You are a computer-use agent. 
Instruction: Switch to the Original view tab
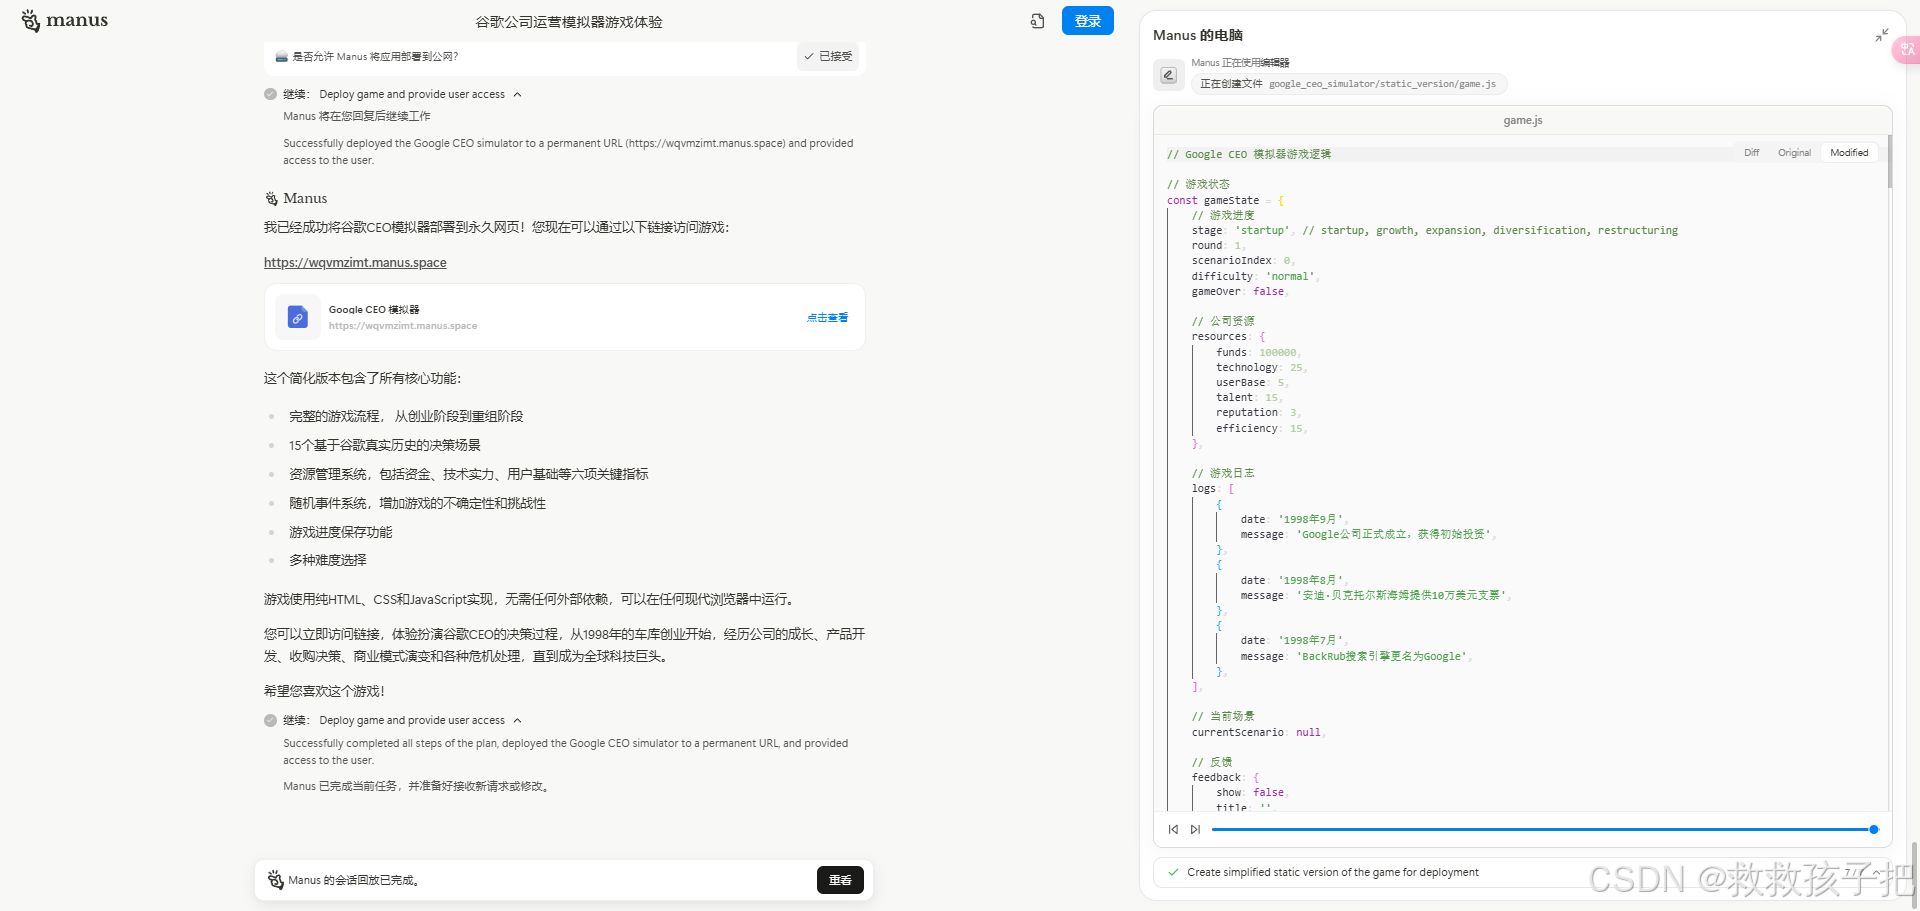pyautogui.click(x=1794, y=153)
